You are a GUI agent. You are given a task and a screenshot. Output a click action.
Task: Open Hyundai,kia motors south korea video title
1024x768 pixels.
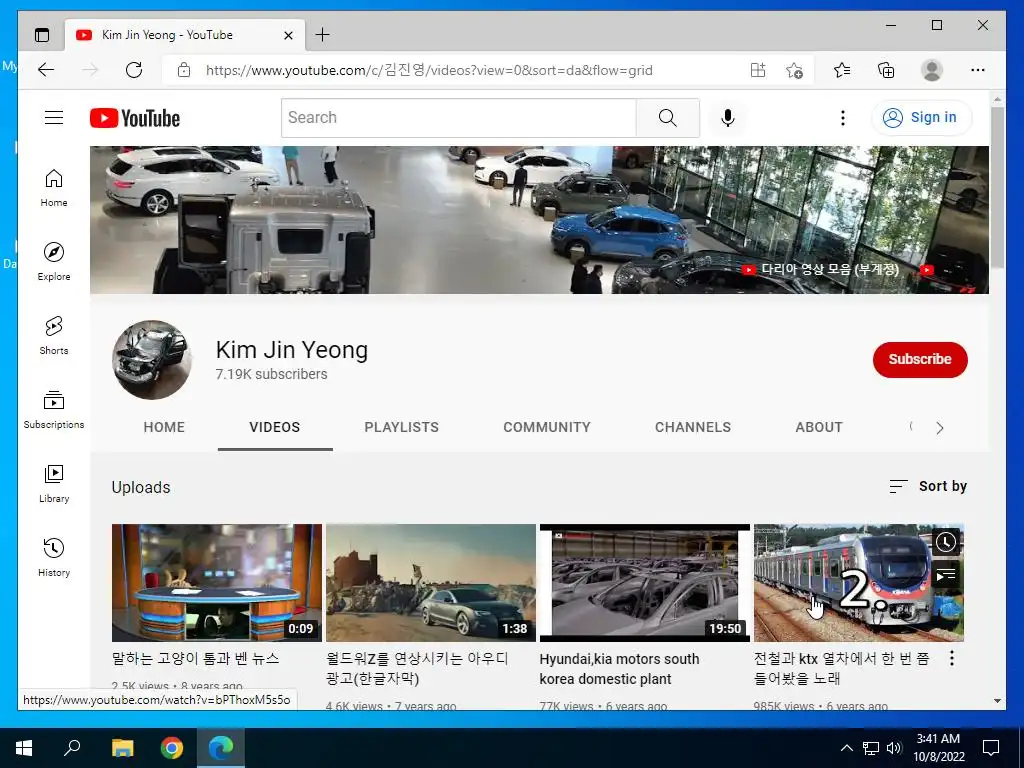click(x=619, y=669)
